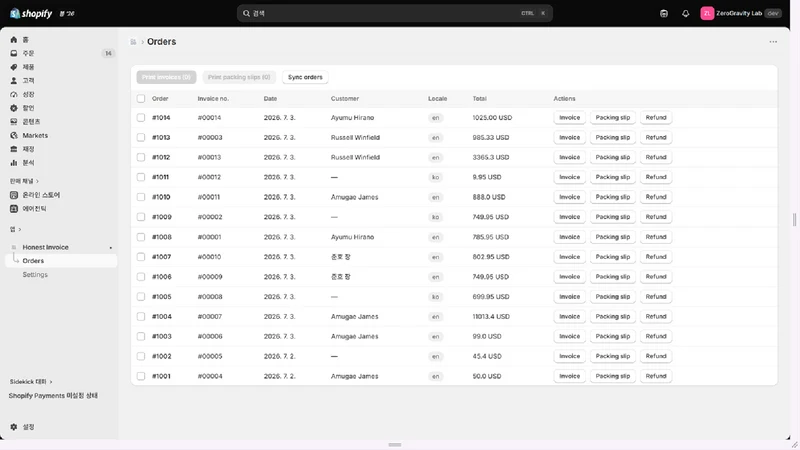Click the Home icon in sidebar

point(14,40)
